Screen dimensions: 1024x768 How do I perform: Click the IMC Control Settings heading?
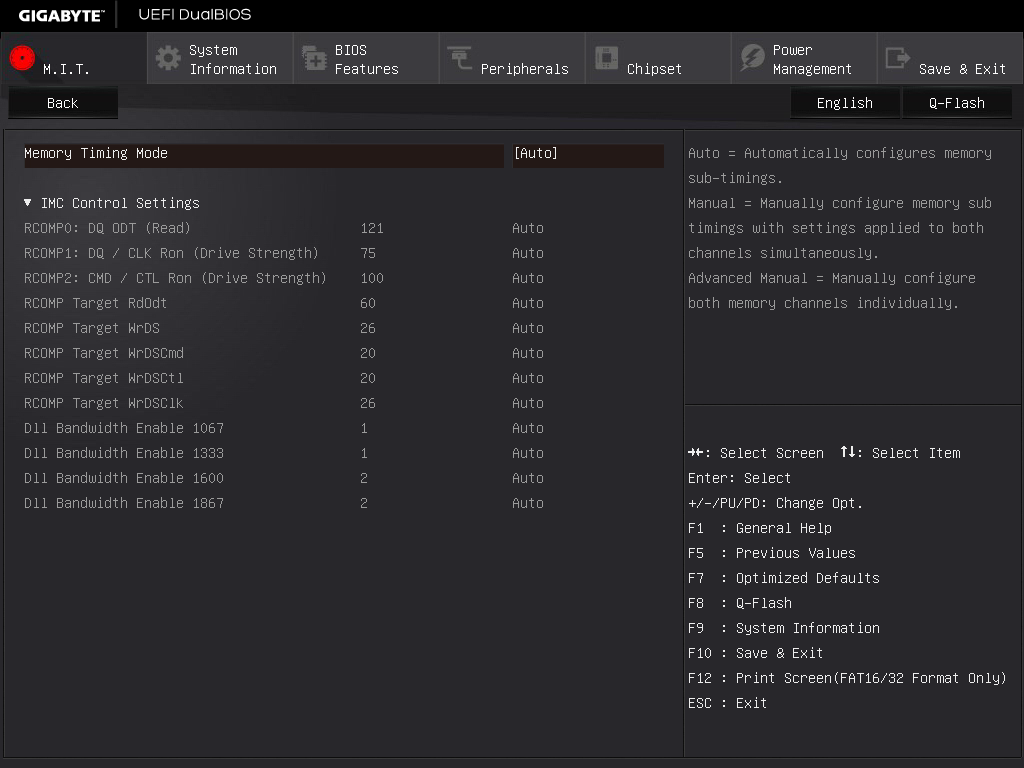tap(120, 203)
